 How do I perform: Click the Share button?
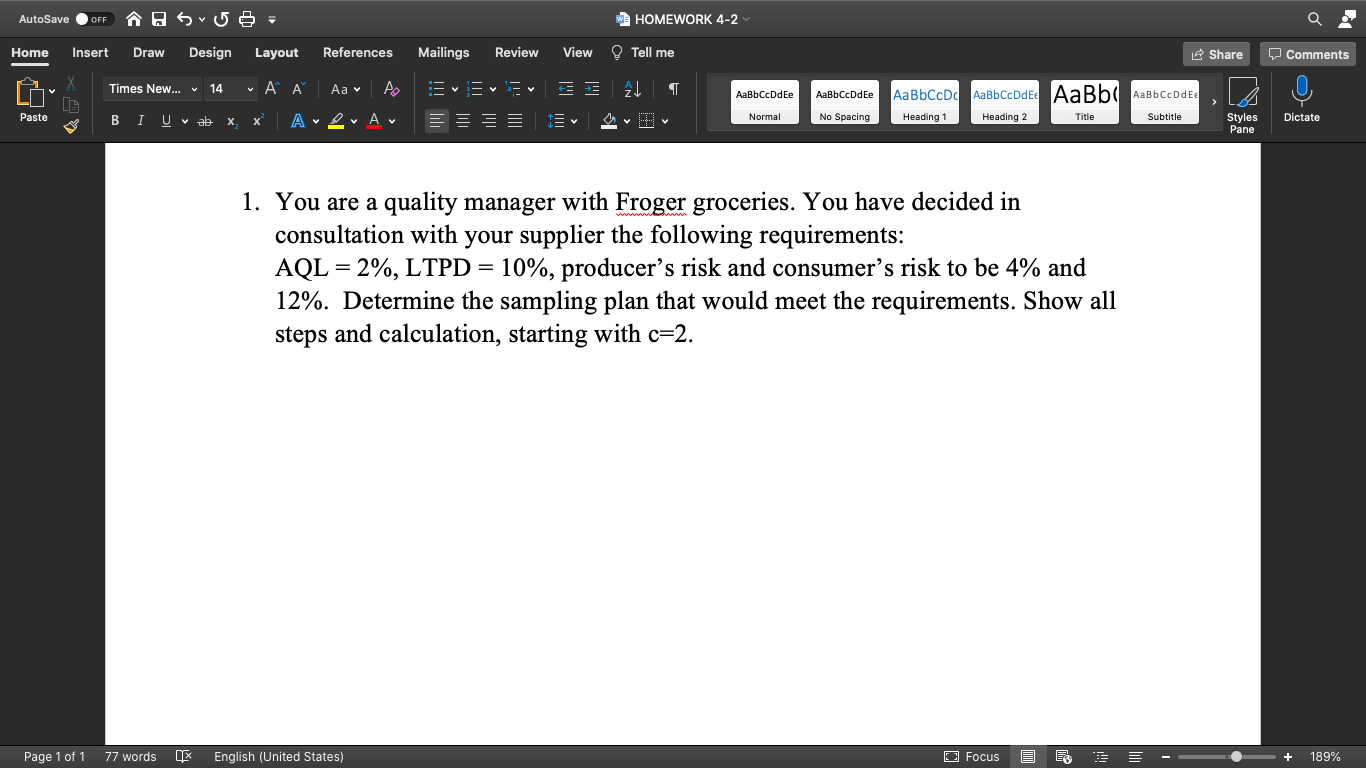pyautogui.click(x=1216, y=55)
